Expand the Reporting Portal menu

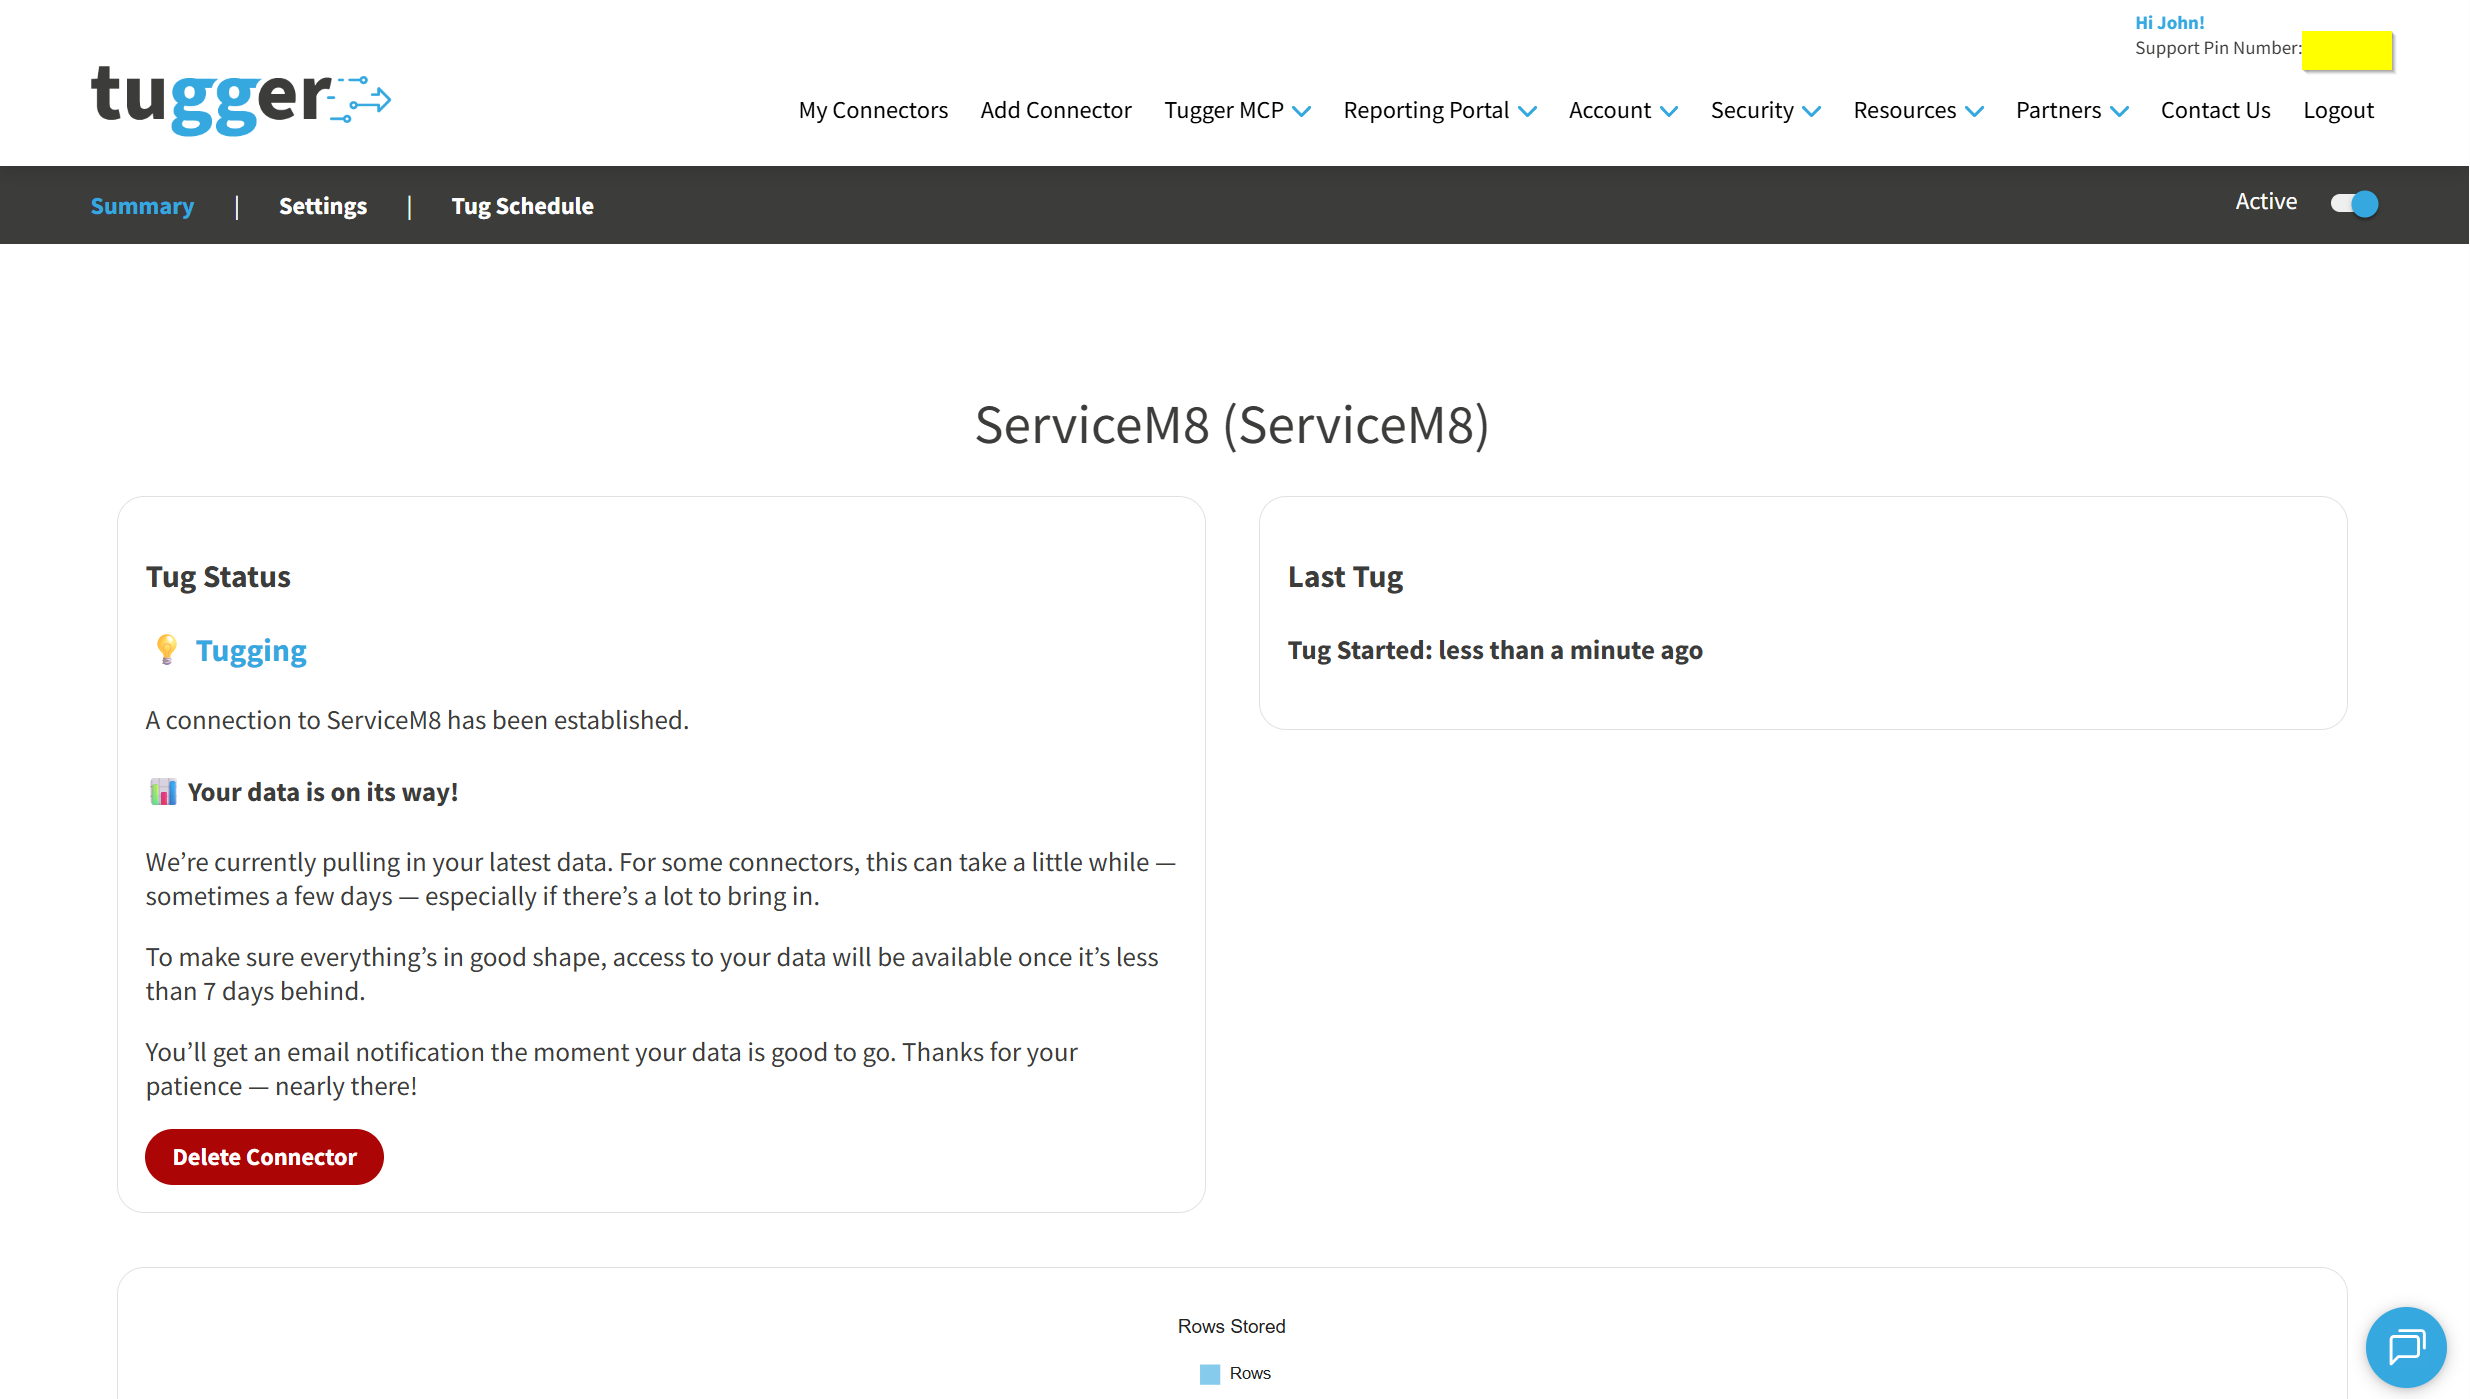1440,110
